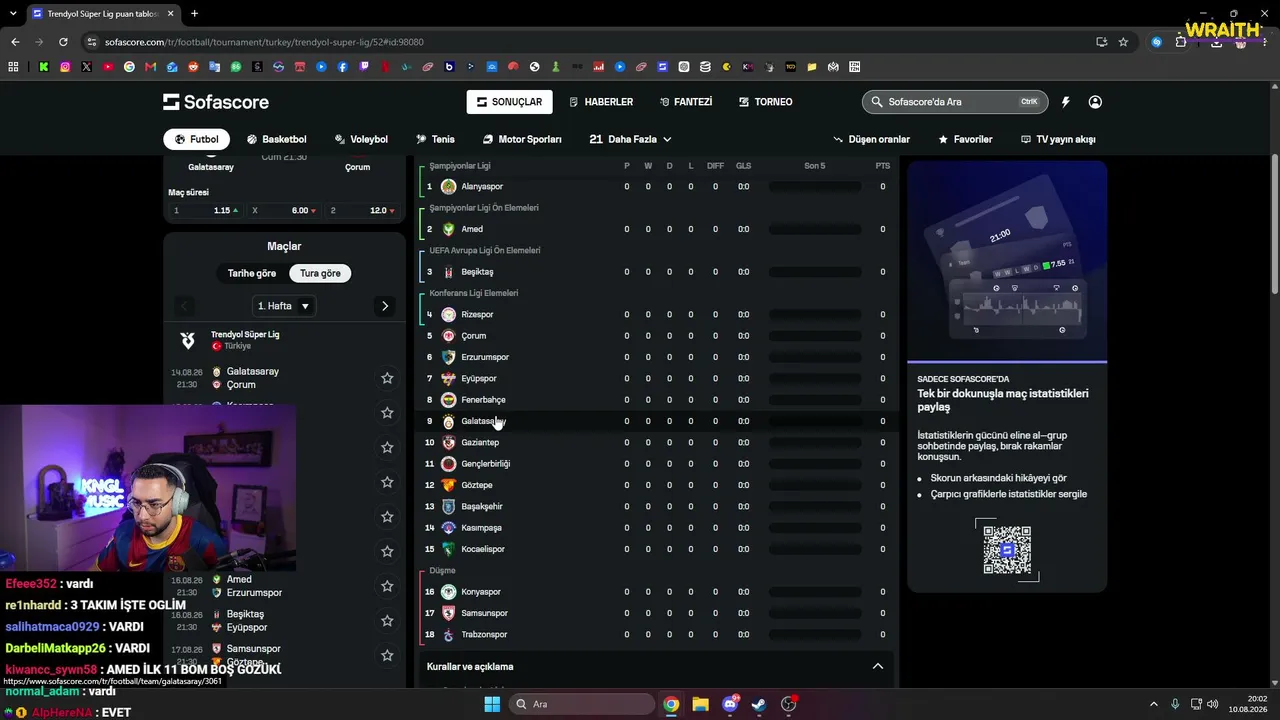Focus the 'Sofascore'da Ara' search field
The width and height of the screenshot is (1280, 720).
[954, 102]
